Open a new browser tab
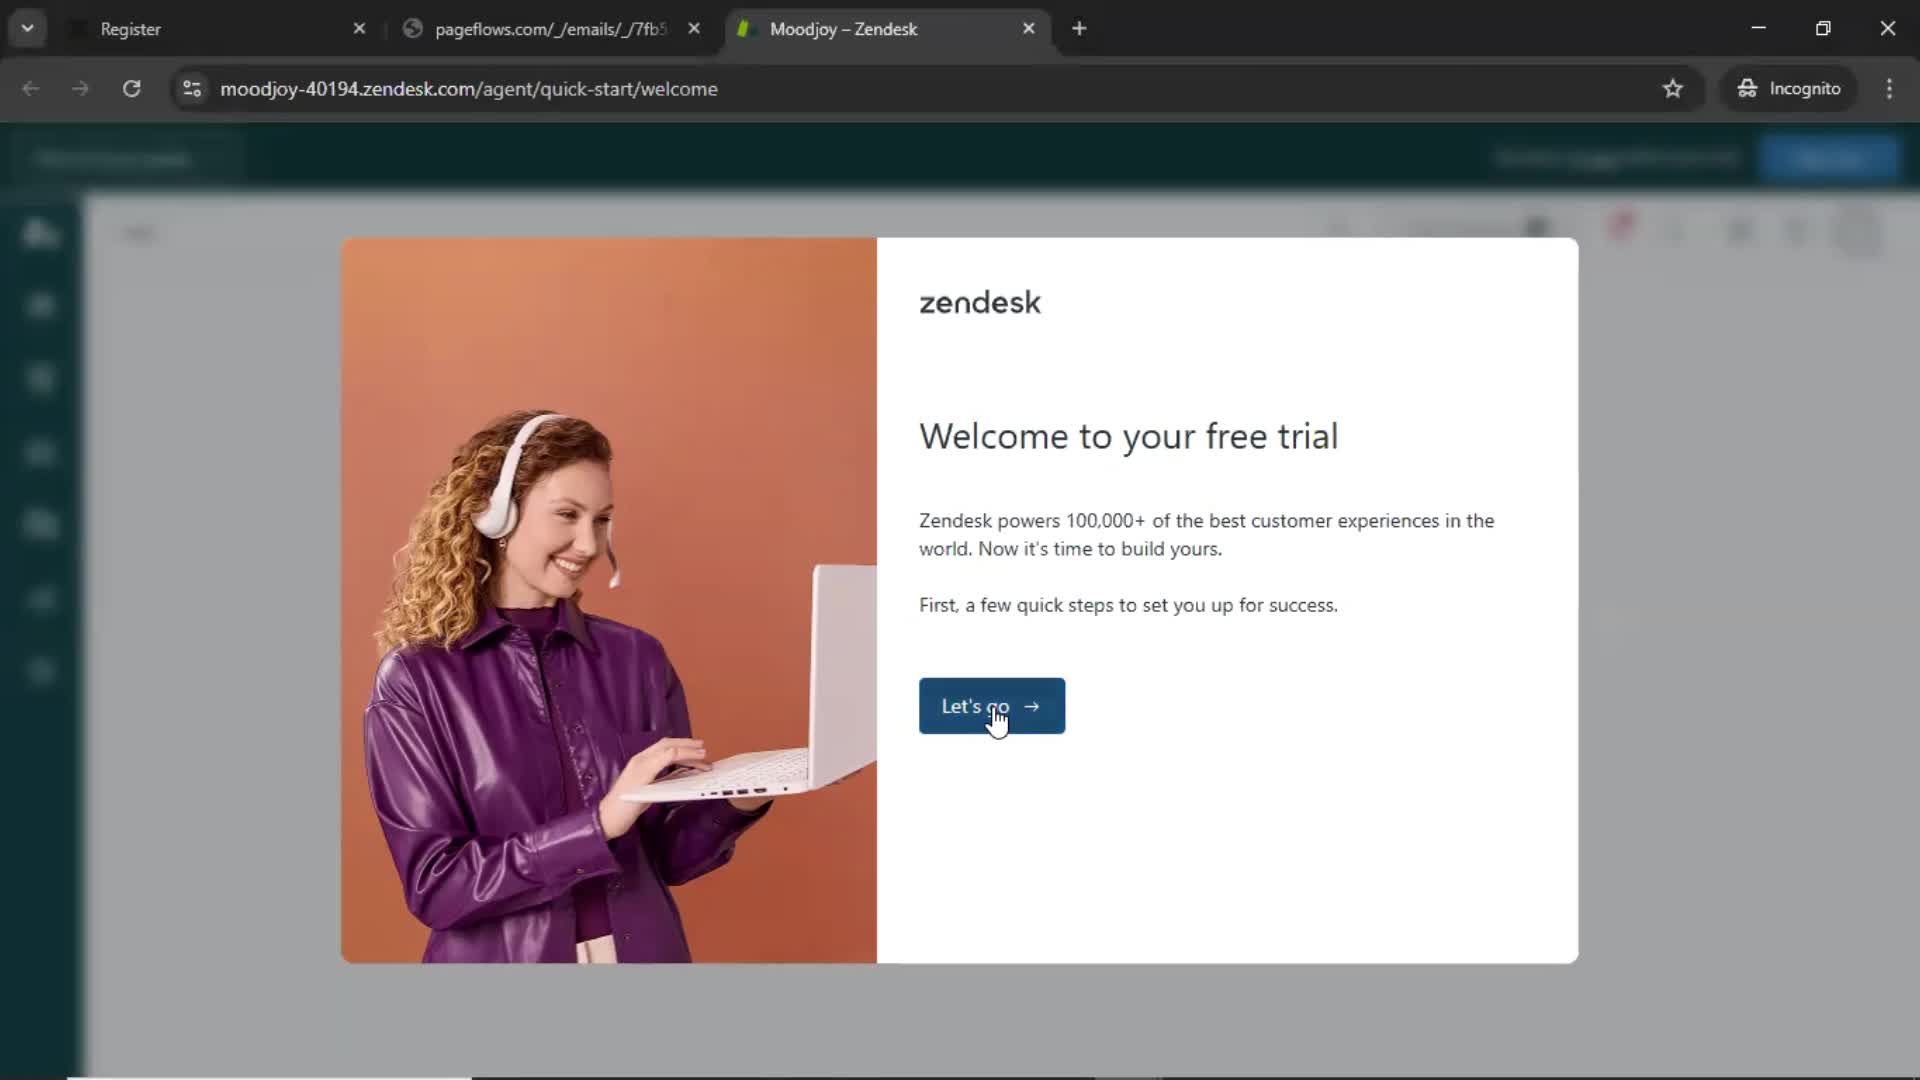Screen dimensions: 1920x1080 [x=1079, y=29]
